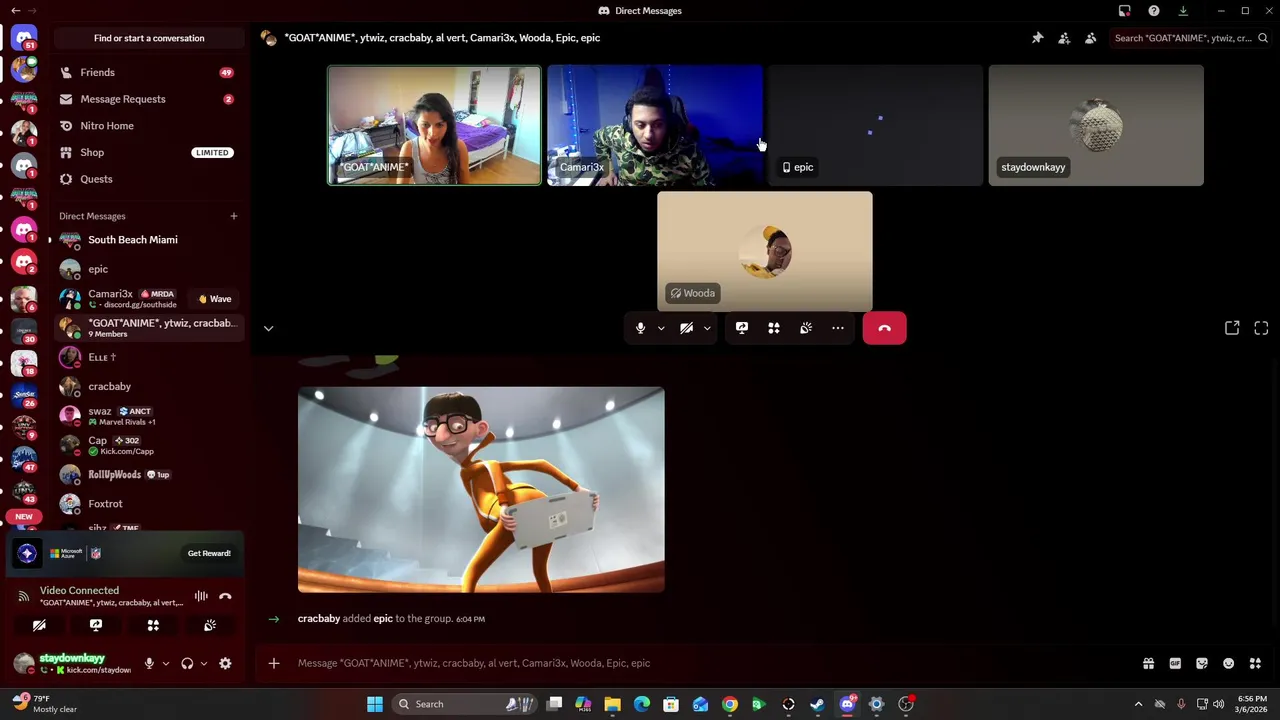Click Find or start a conversation
Viewport: 1280px width, 720px height.
(149, 38)
